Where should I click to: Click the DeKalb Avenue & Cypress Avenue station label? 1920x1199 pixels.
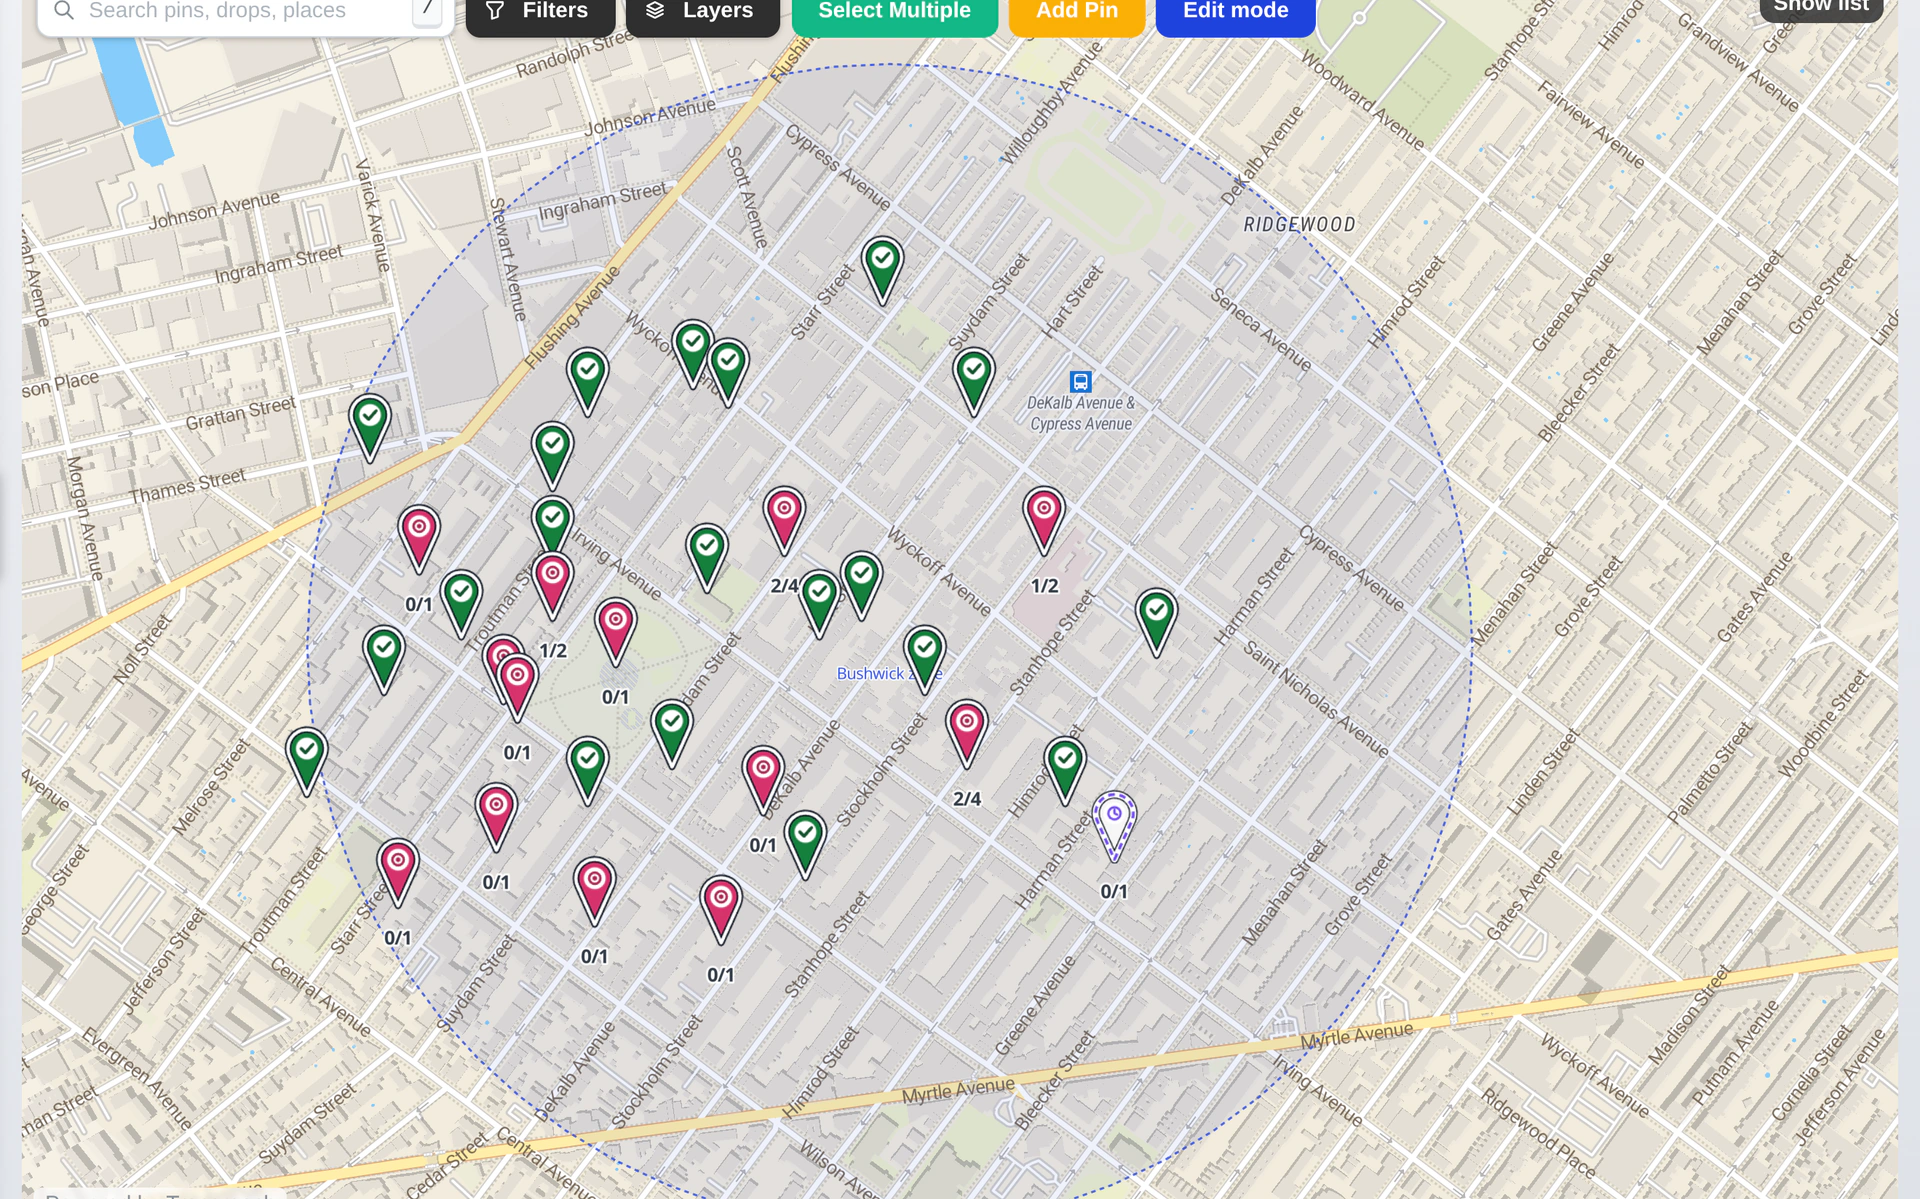pyautogui.click(x=1081, y=413)
